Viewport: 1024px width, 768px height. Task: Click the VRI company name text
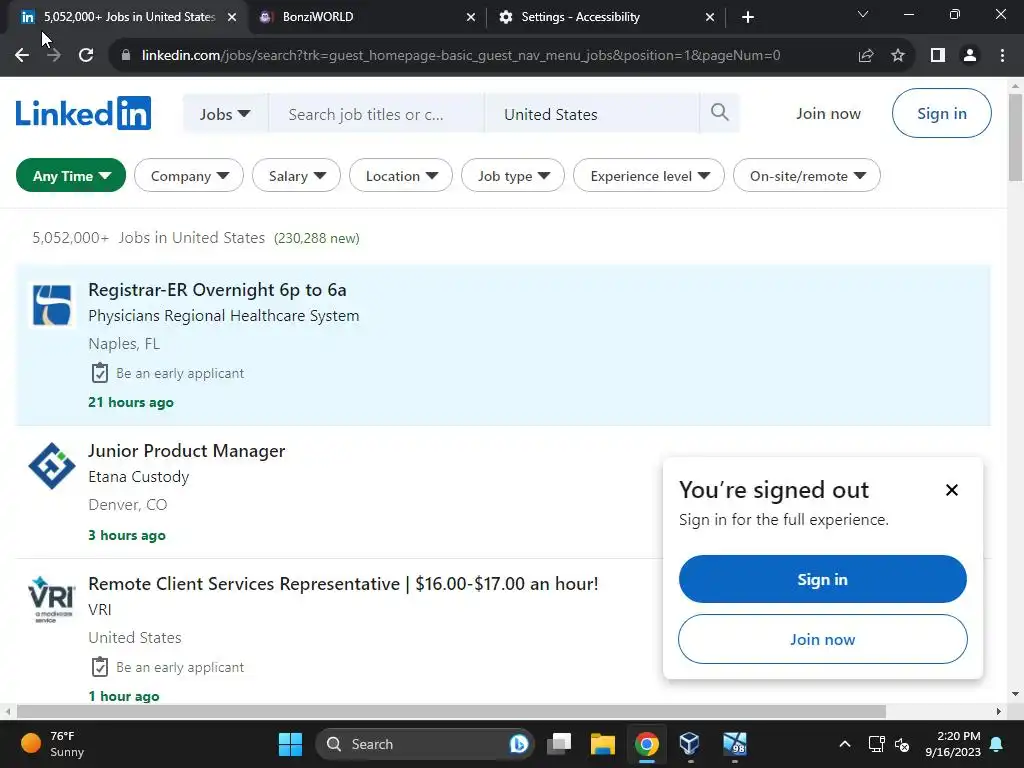(100, 609)
